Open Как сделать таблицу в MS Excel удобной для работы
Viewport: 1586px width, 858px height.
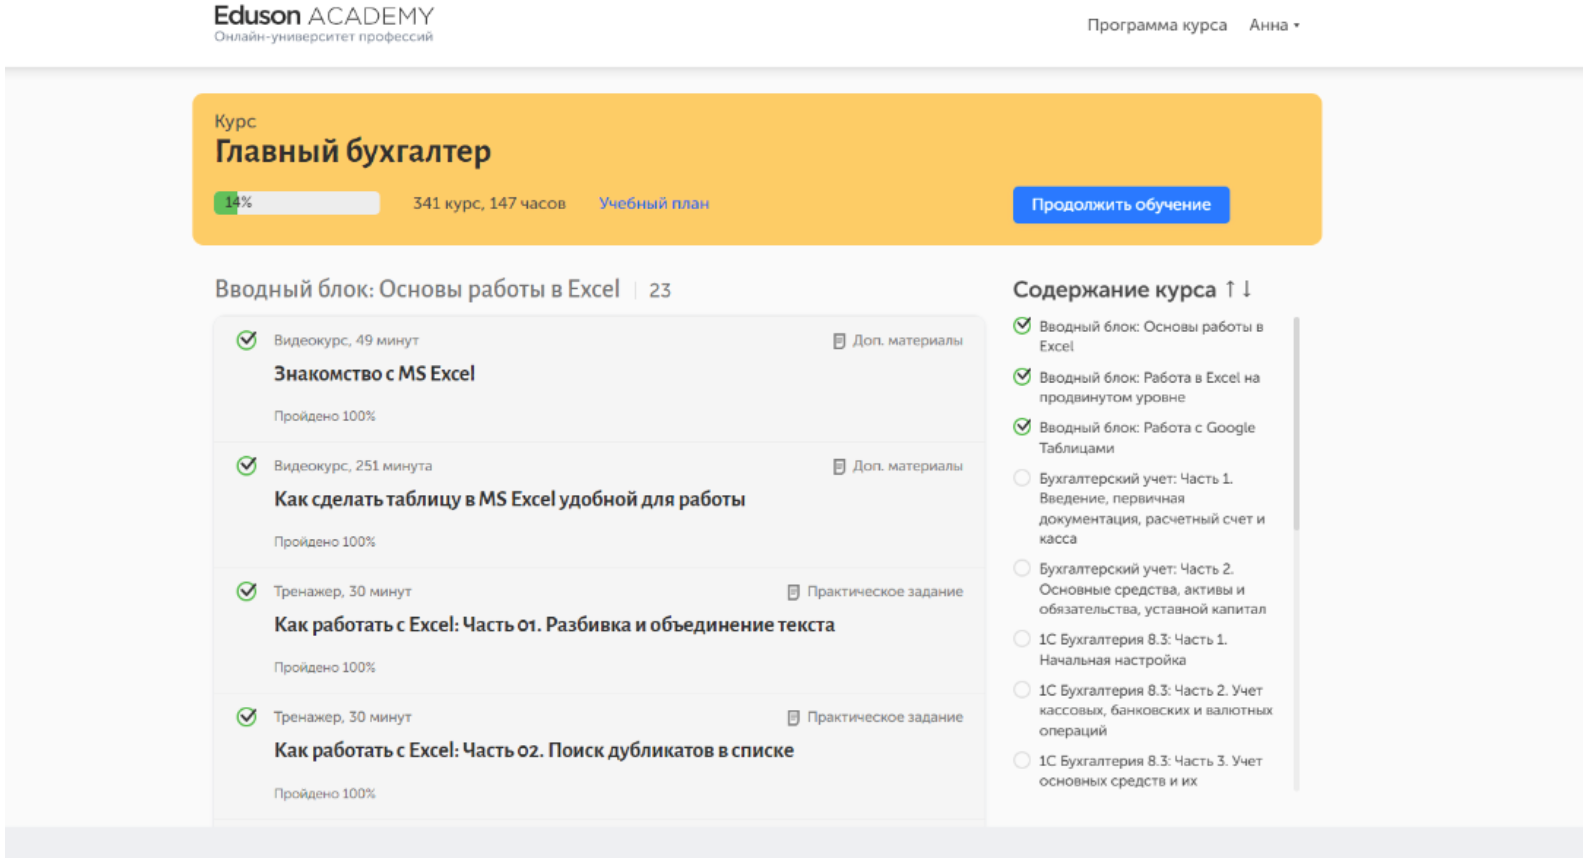coord(509,499)
